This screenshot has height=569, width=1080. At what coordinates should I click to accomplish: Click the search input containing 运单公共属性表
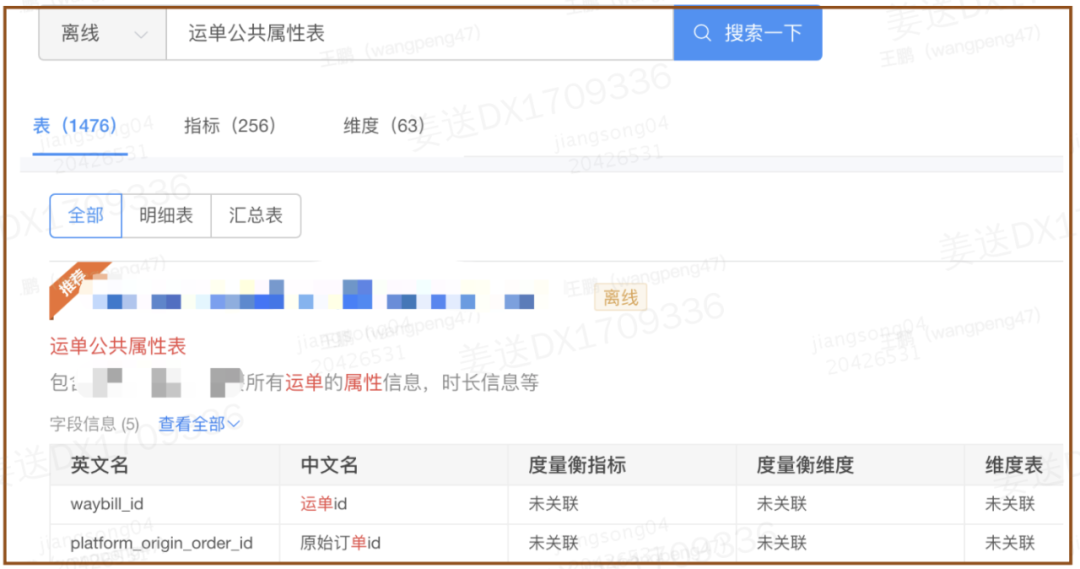[x=419, y=34]
